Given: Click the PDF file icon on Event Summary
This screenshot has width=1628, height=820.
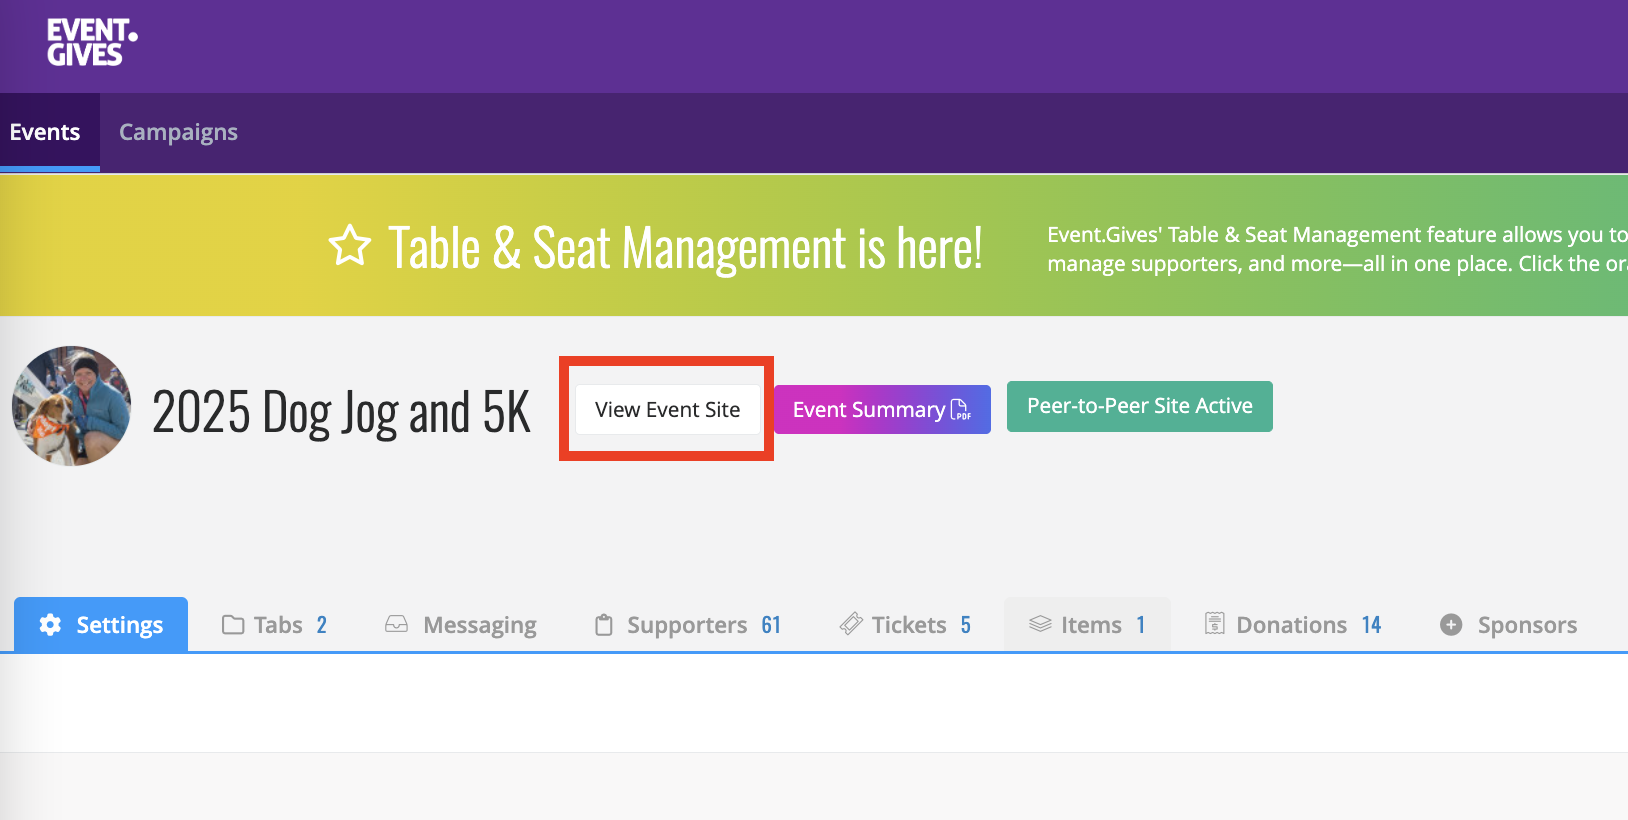Looking at the screenshot, I should 960,409.
